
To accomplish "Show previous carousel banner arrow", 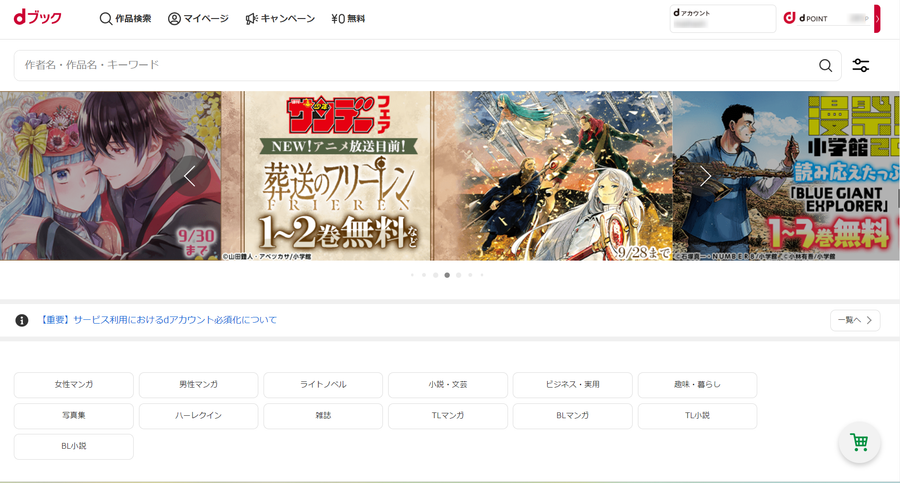I will pyautogui.click(x=190, y=176).
